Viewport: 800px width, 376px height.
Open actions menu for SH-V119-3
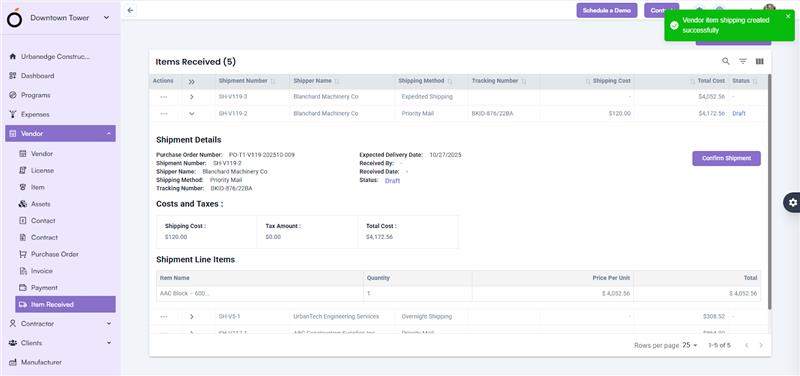click(x=163, y=97)
